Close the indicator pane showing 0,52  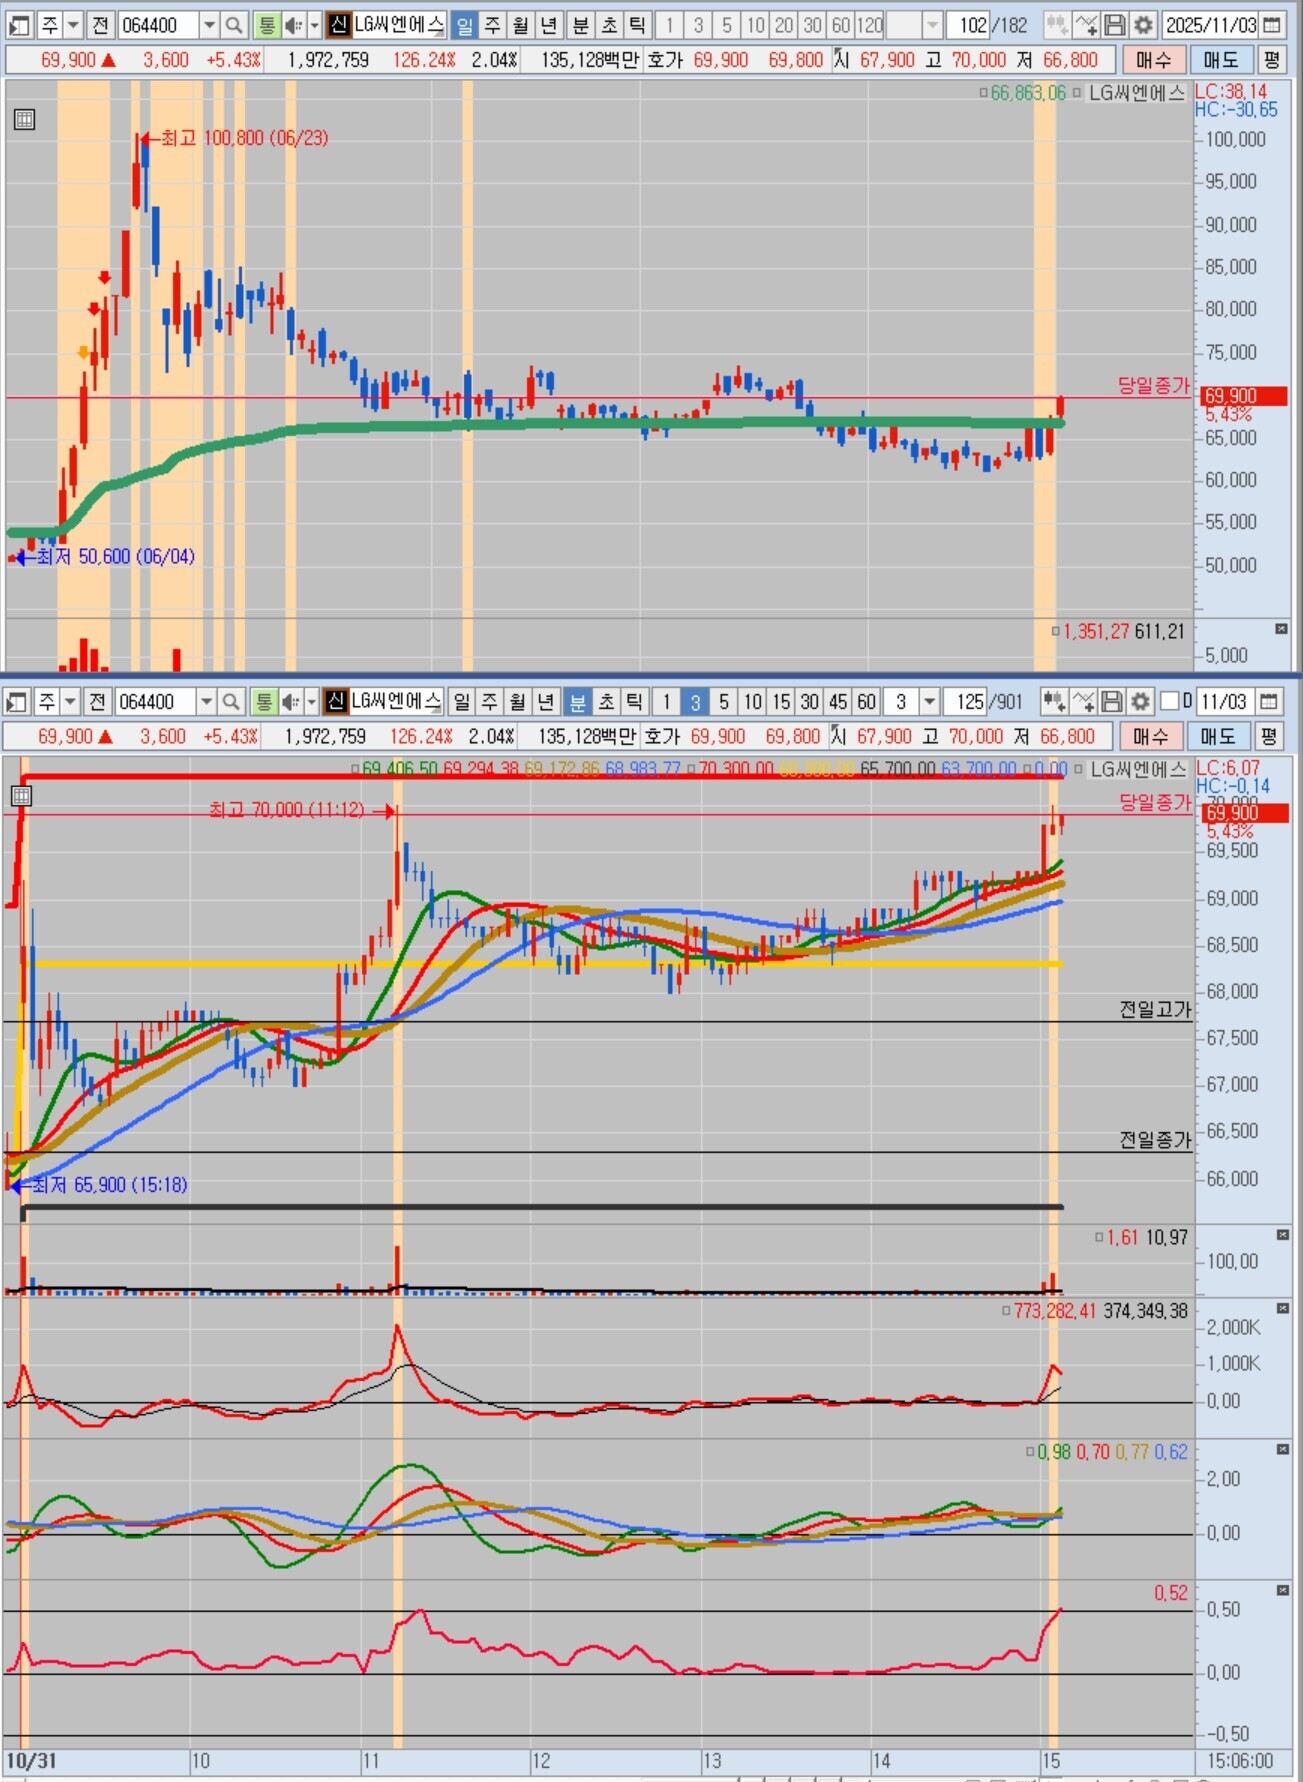click(x=1283, y=1590)
